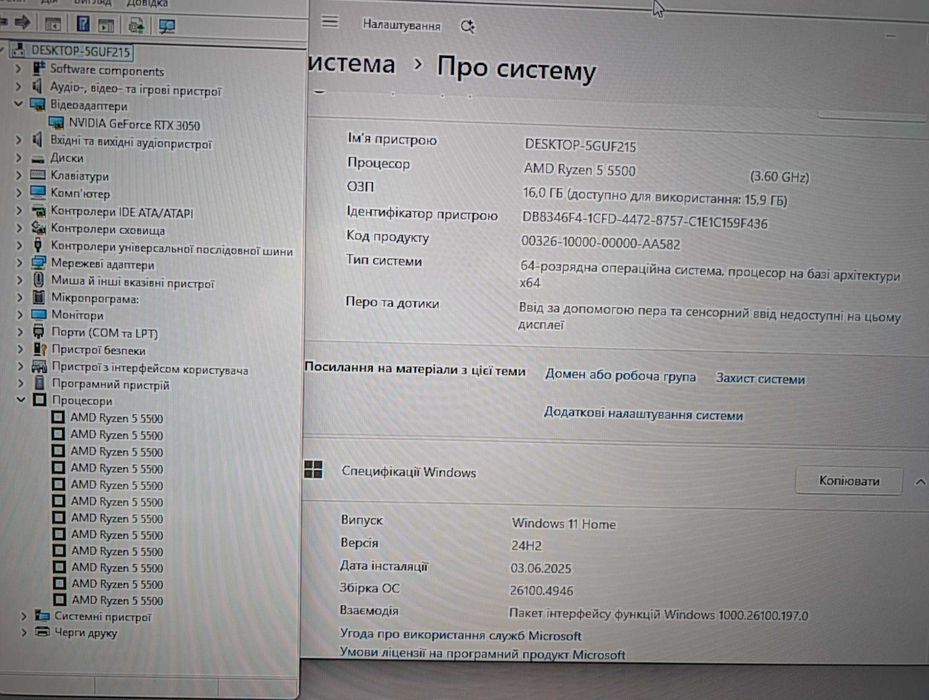Click the Копіювати button
The width and height of the screenshot is (929, 700).
(x=848, y=481)
